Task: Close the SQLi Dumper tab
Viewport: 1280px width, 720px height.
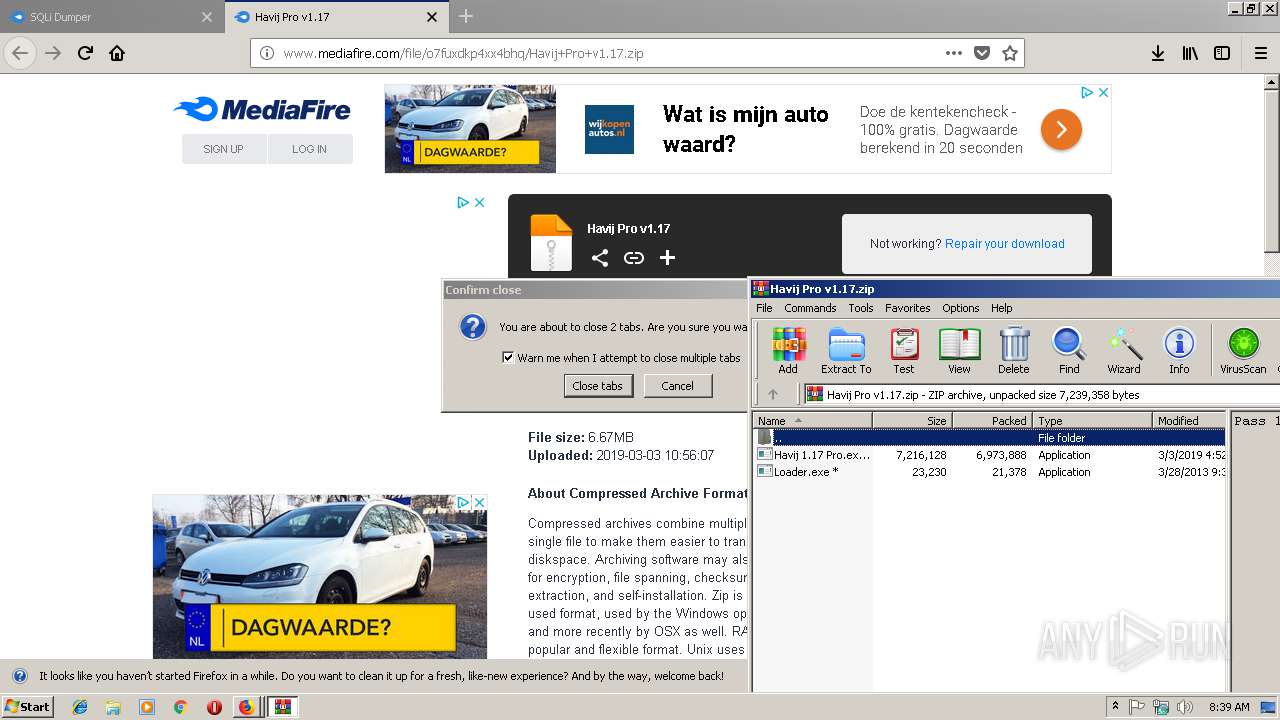Action: [x=207, y=17]
